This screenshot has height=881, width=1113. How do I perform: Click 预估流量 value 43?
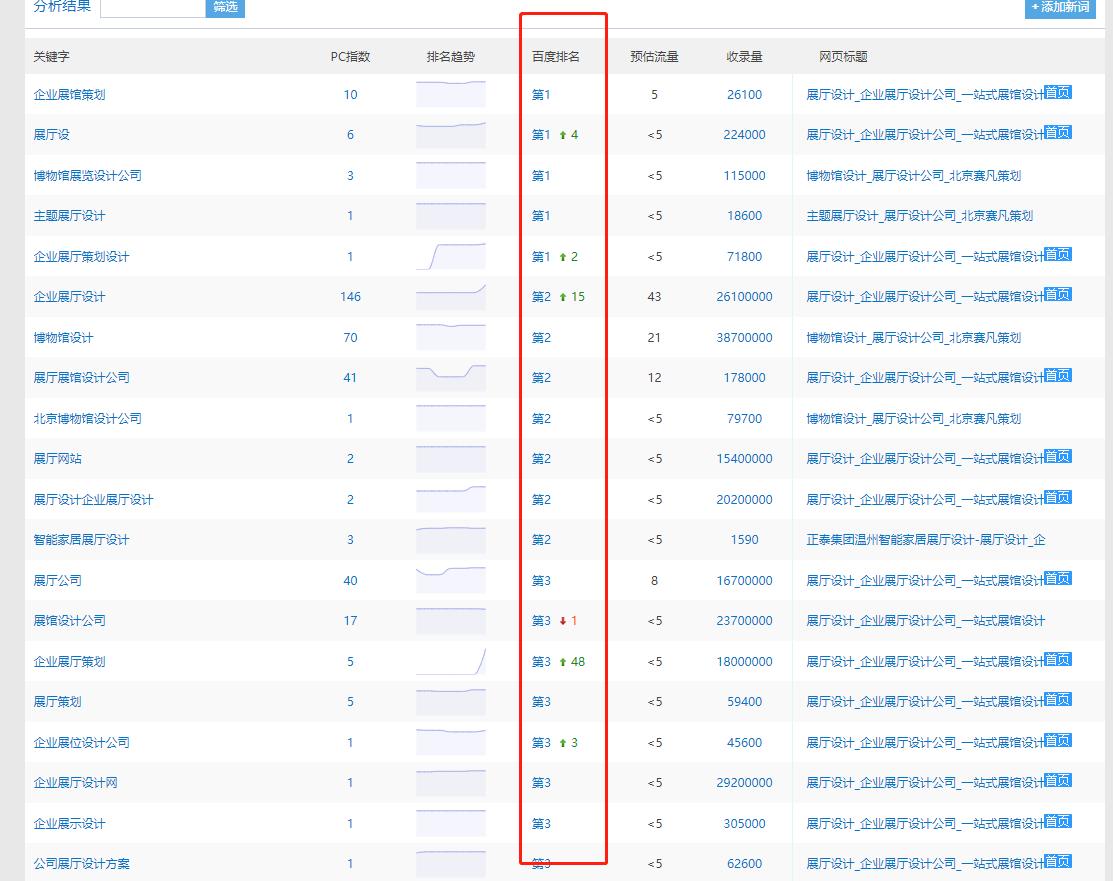(654, 297)
